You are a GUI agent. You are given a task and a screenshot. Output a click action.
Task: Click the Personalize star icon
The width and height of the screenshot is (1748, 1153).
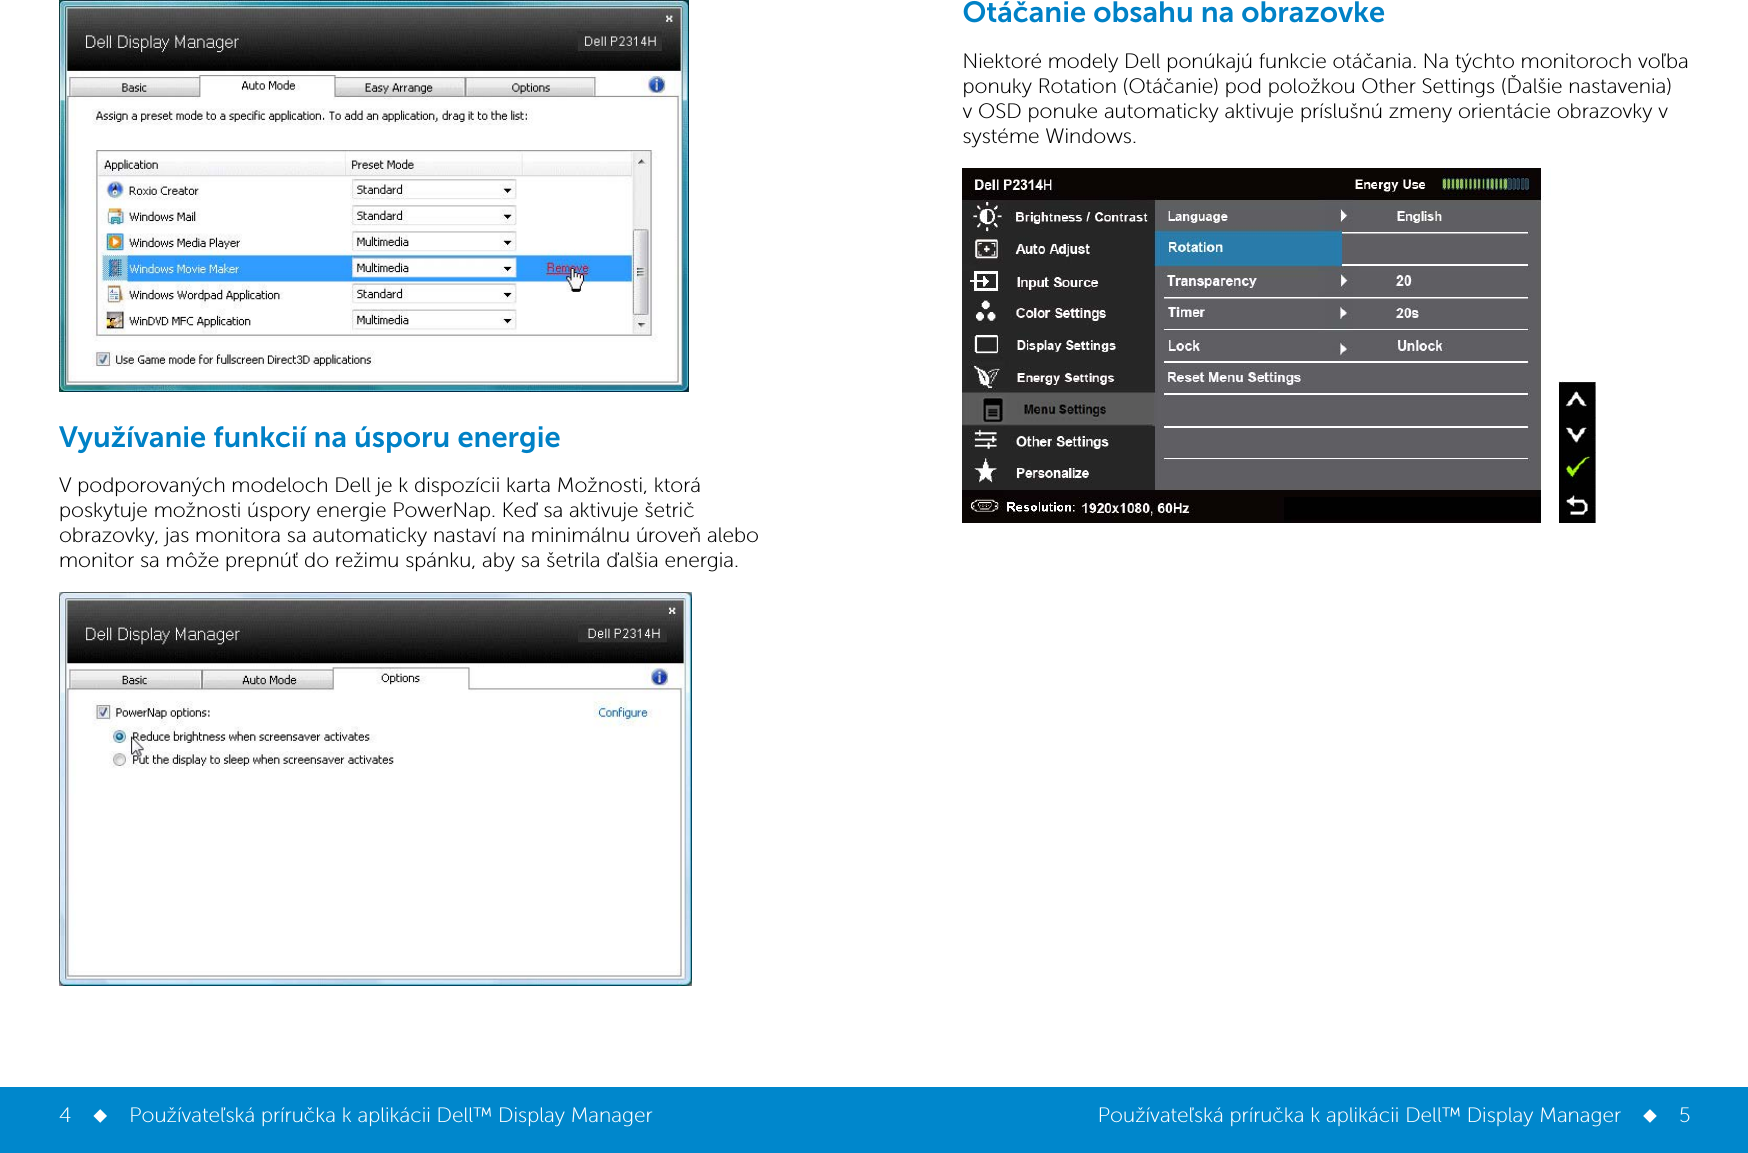coord(986,472)
